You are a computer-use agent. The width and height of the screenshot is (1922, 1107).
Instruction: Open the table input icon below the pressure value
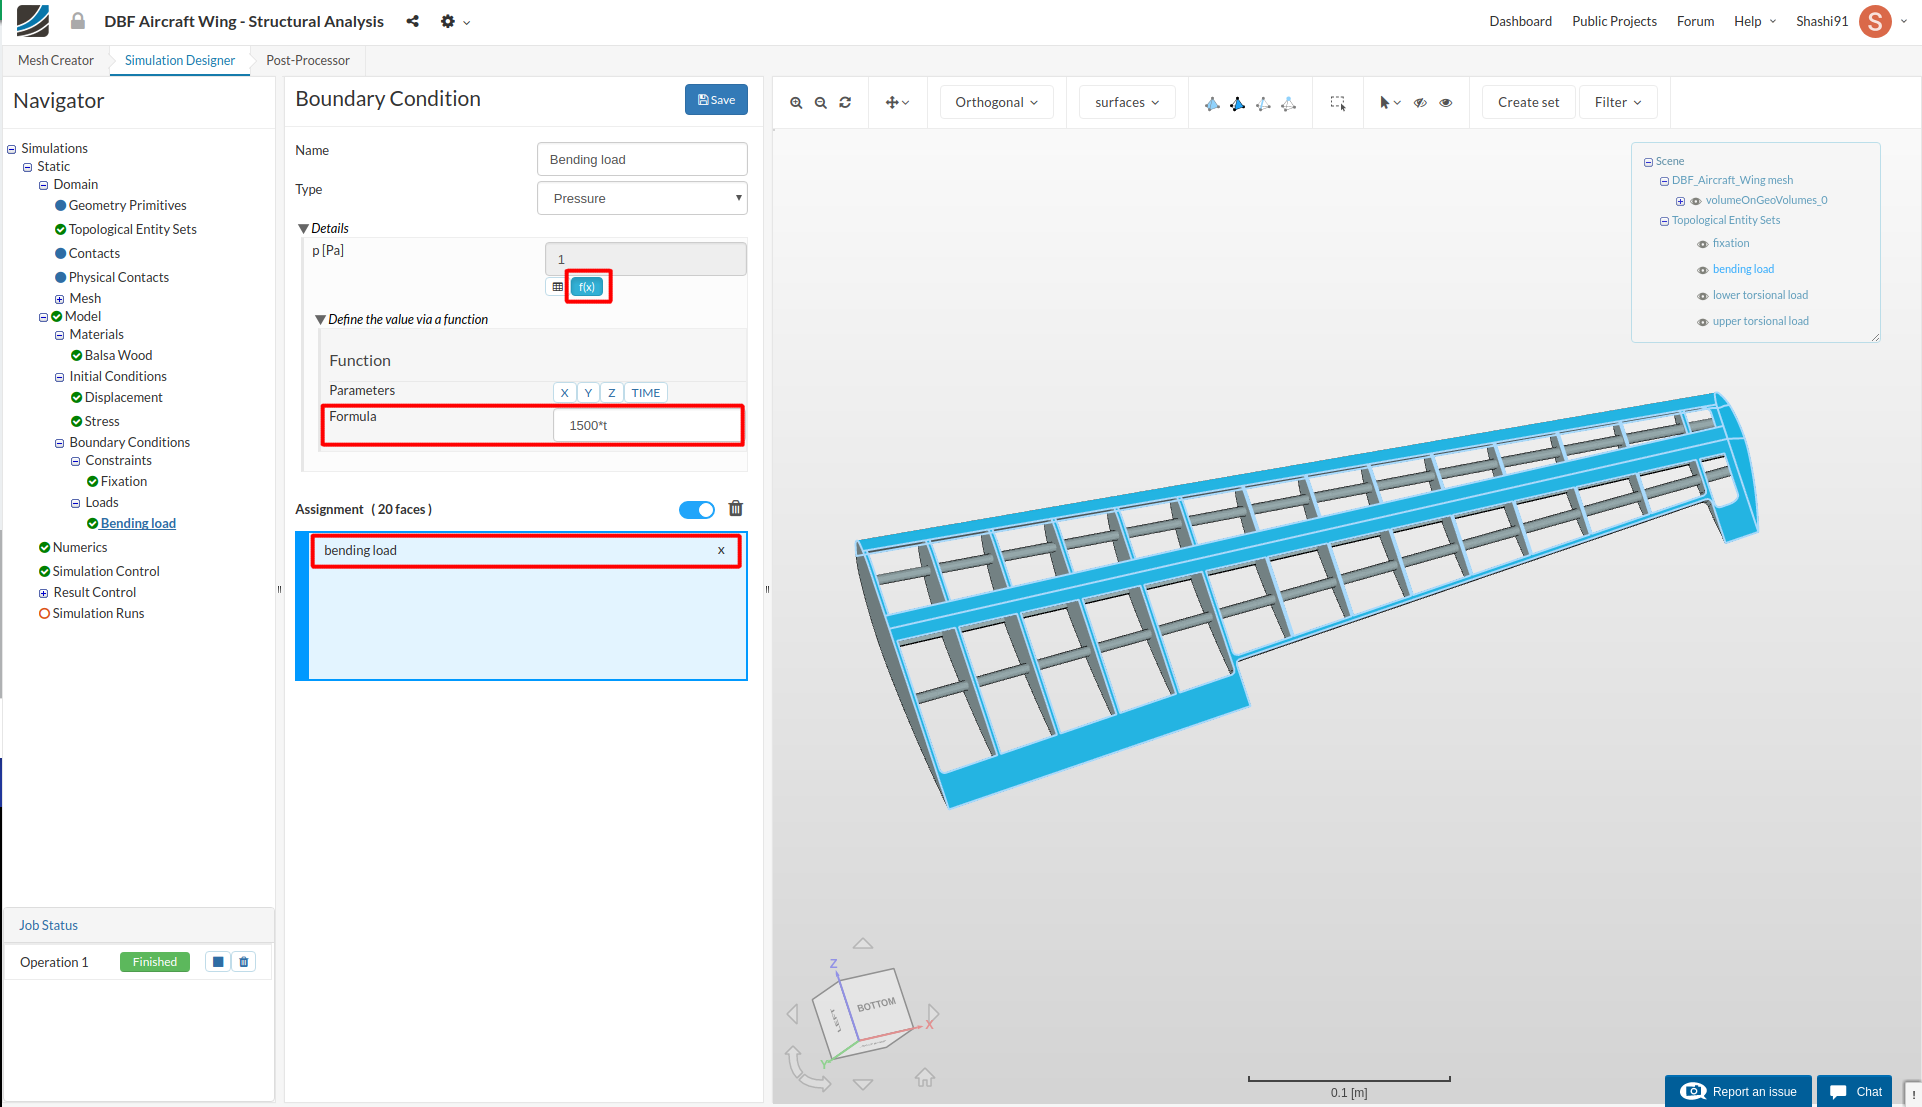(x=558, y=287)
